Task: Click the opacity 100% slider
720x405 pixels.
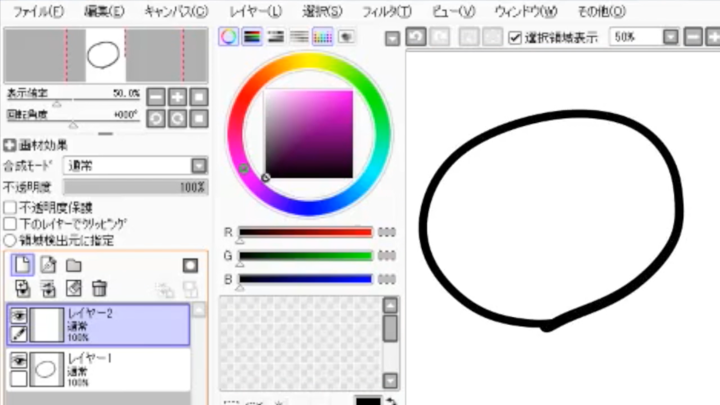Action: [136, 187]
